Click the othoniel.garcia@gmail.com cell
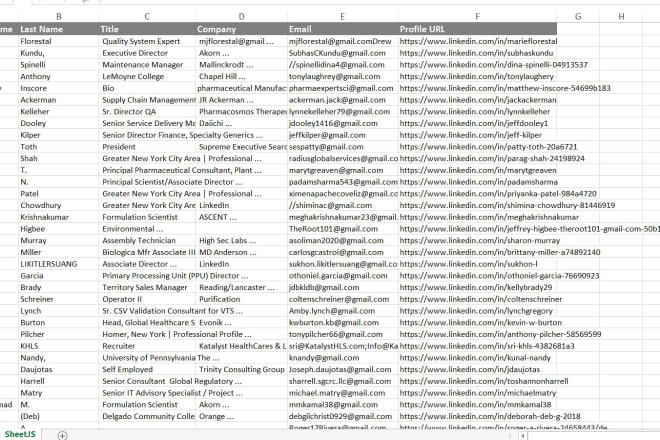This screenshot has height=440, width=660. pos(343,276)
